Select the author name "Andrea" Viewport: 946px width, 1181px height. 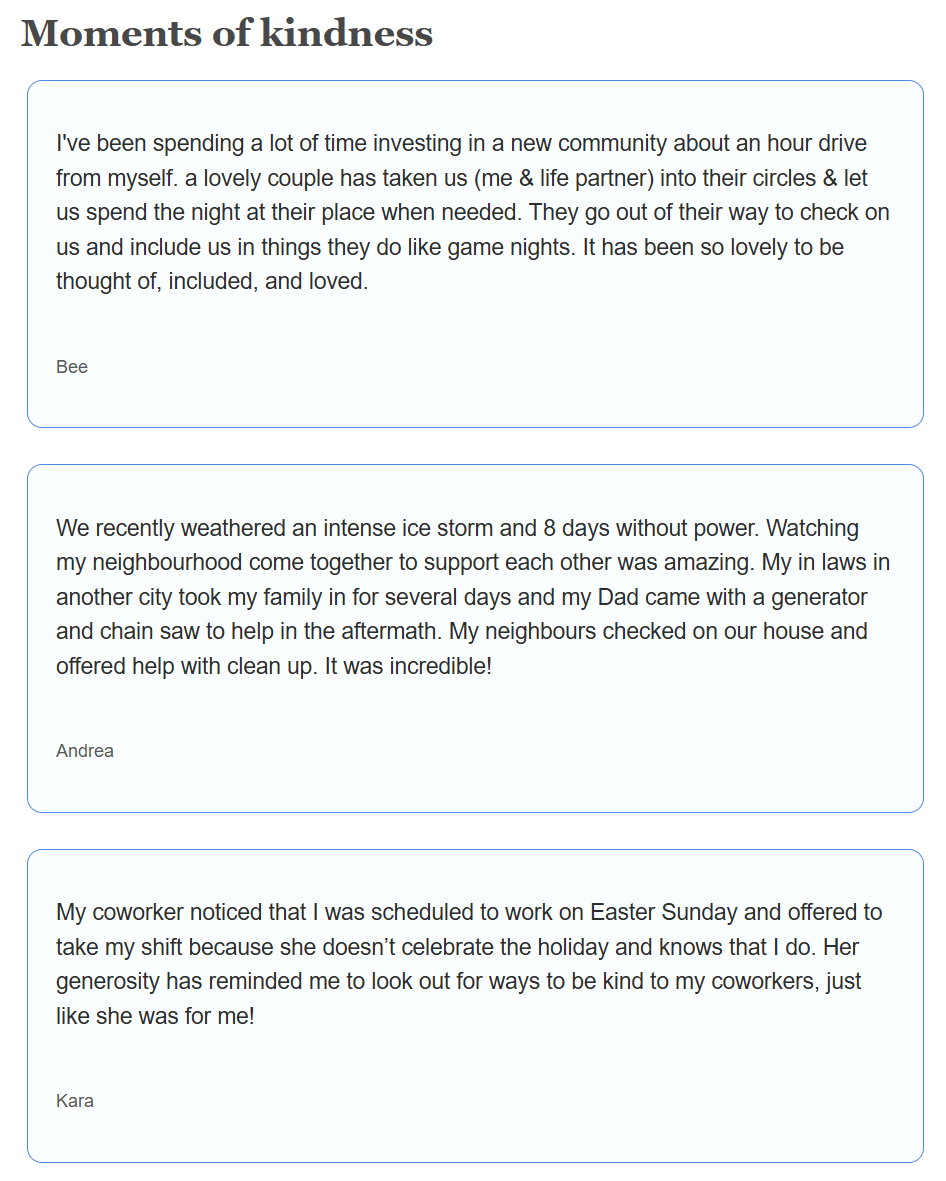click(x=85, y=751)
